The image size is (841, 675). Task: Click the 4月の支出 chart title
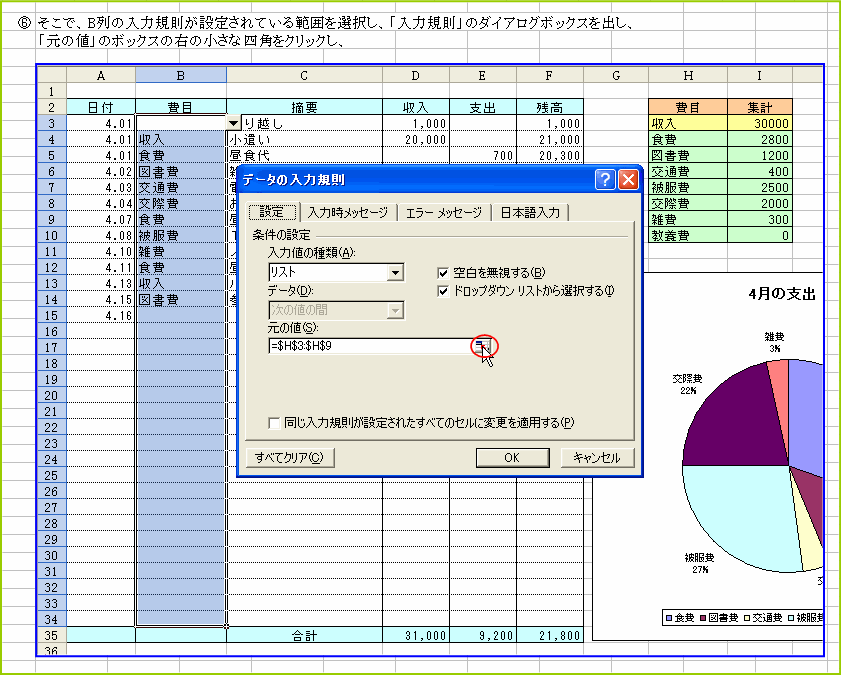781,294
